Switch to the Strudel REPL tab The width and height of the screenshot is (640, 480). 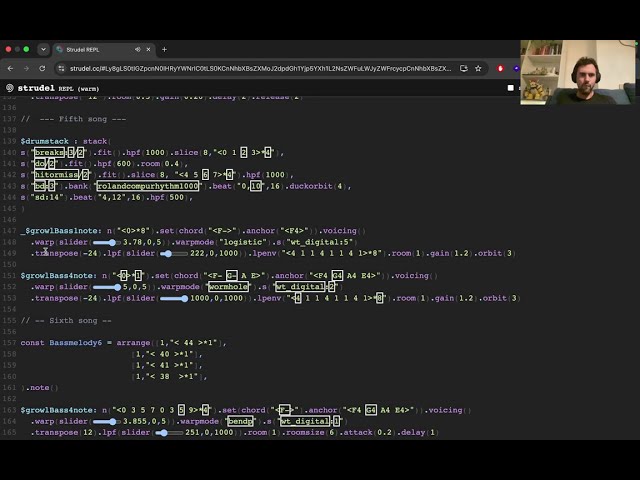(104, 49)
